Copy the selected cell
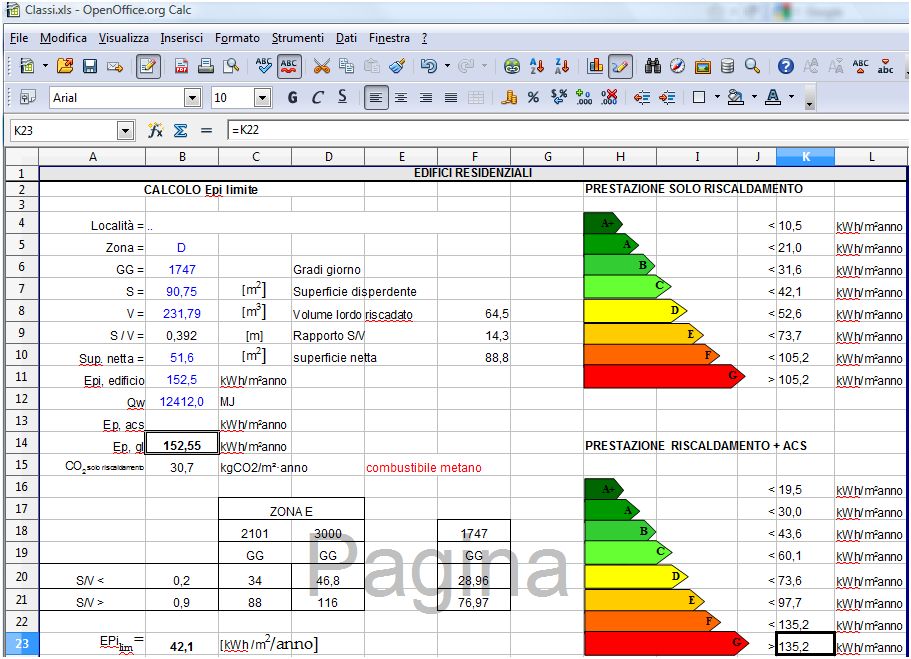Viewport: 911px width, 659px height. coord(346,66)
